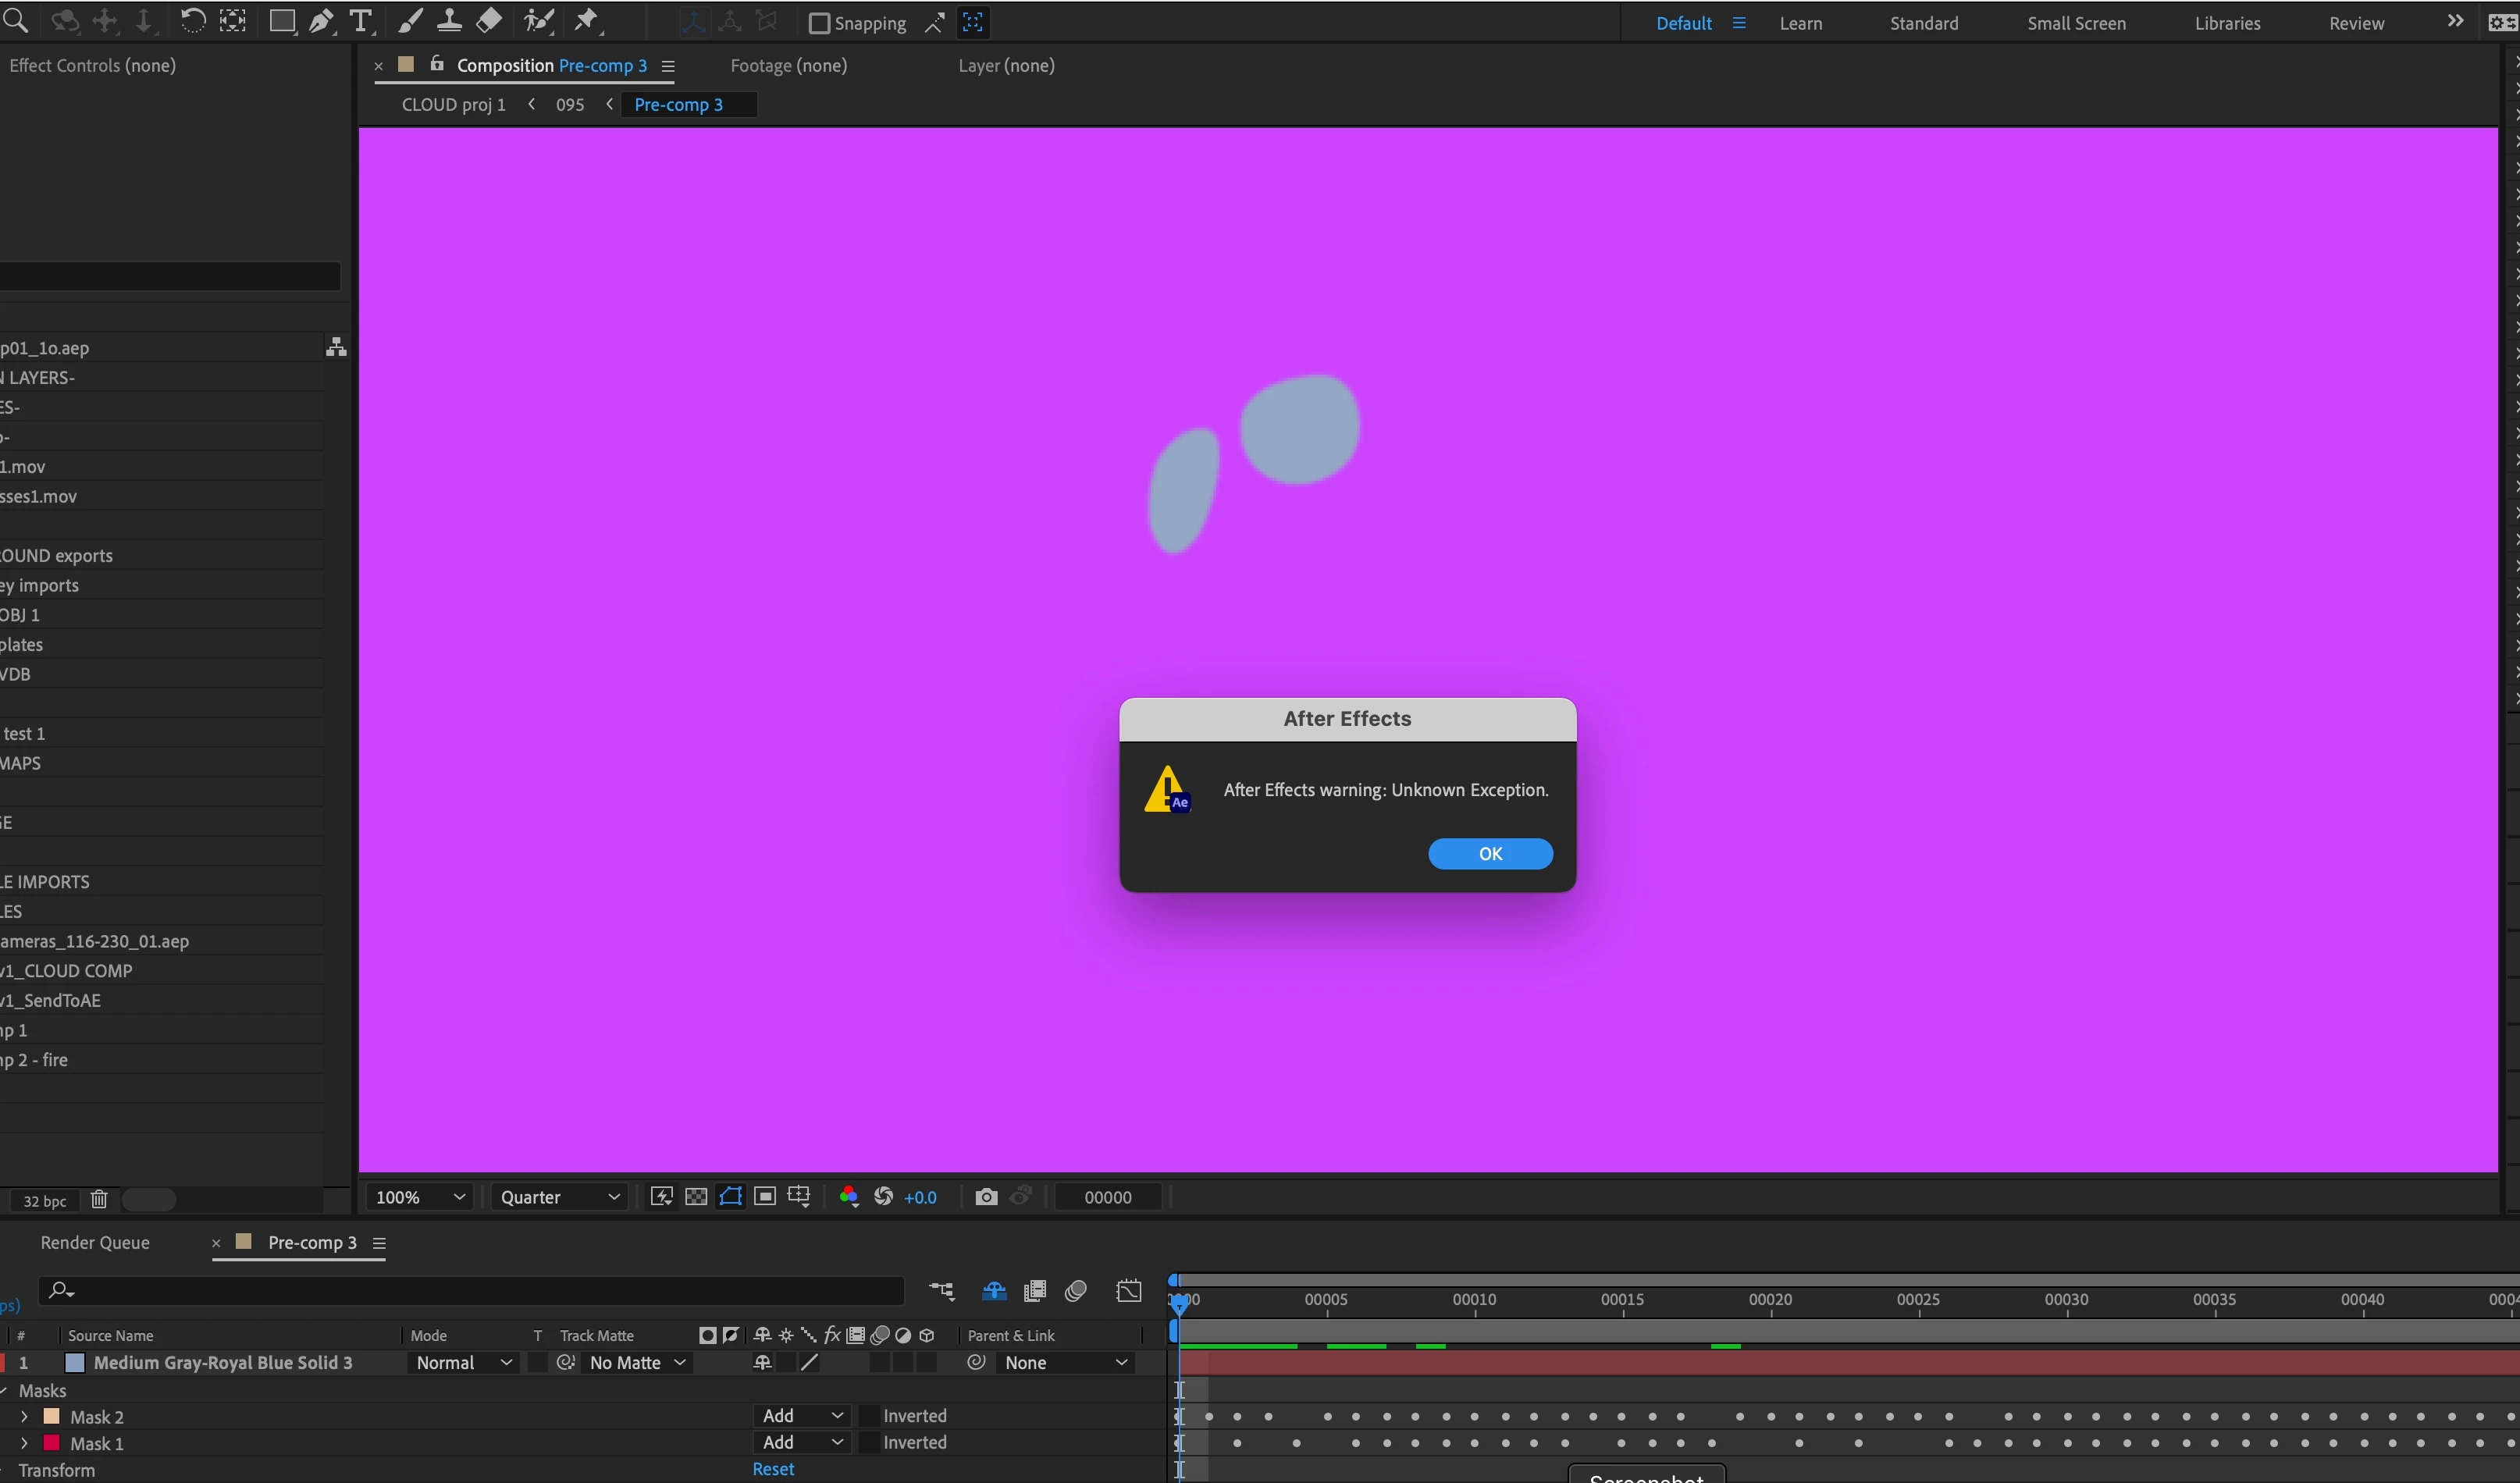Image resolution: width=2520 pixels, height=1483 pixels.
Task: Enable the Snapping checkbox
Action: coord(819,23)
